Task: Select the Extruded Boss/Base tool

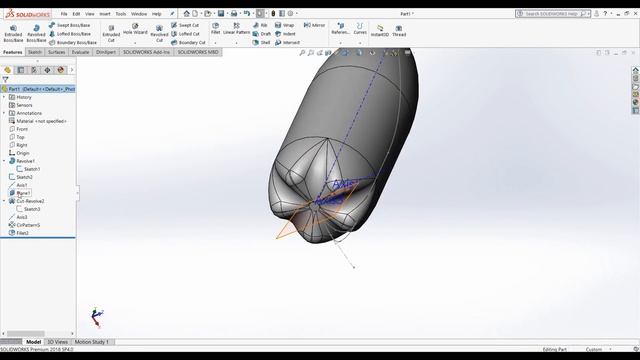Action: 13,33
